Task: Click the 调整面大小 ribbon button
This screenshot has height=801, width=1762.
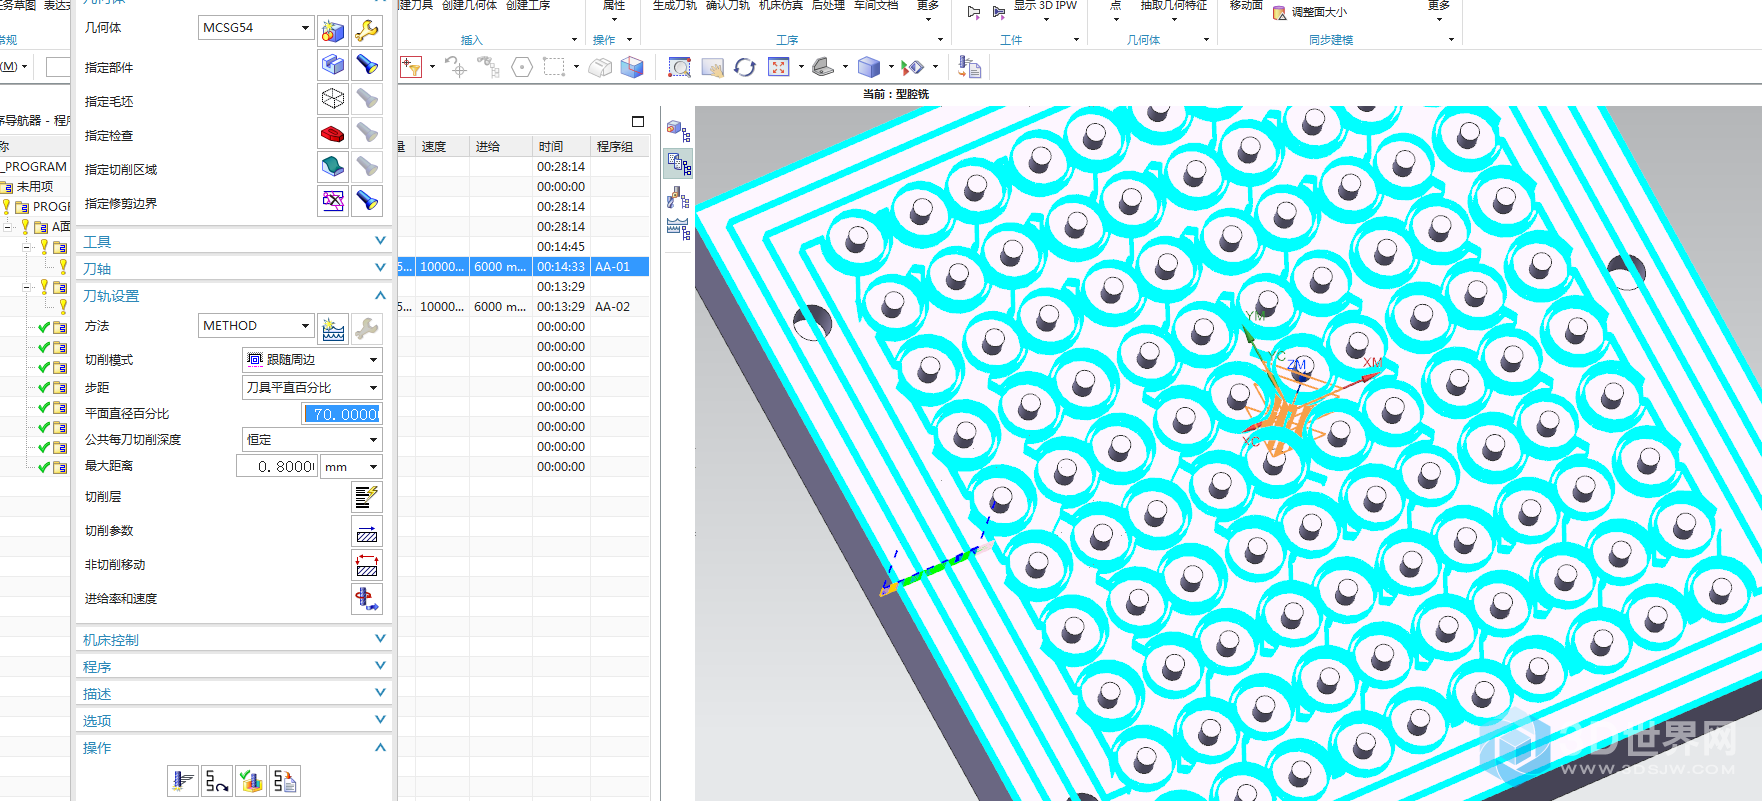Action: point(1310,12)
